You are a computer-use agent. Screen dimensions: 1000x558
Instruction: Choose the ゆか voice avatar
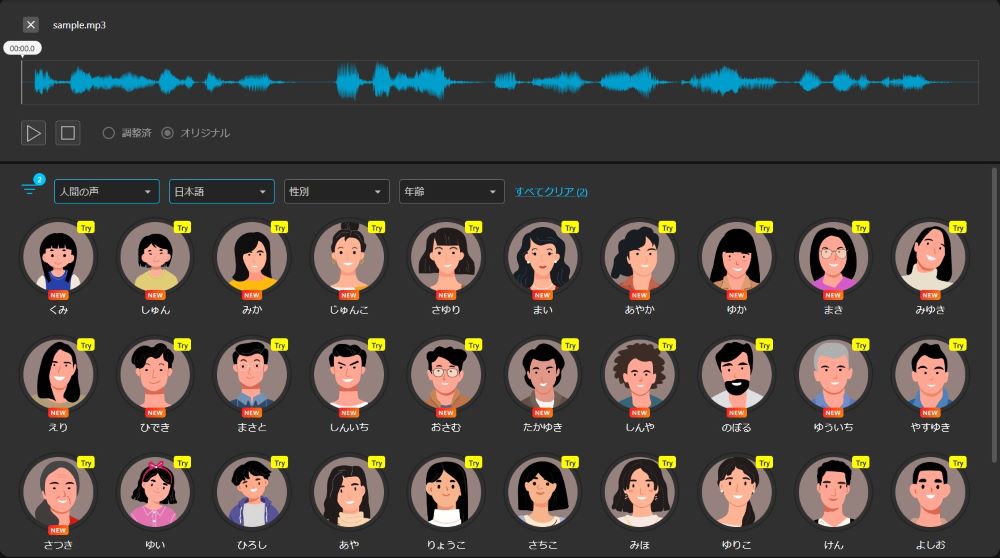(x=737, y=256)
